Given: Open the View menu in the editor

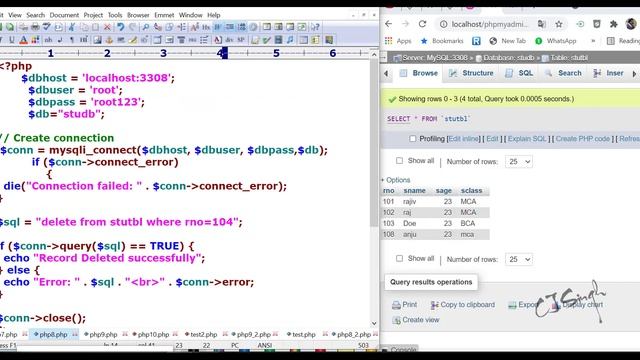Looking at the screenshot, I should pyautogui.click(x=15, y=15).
